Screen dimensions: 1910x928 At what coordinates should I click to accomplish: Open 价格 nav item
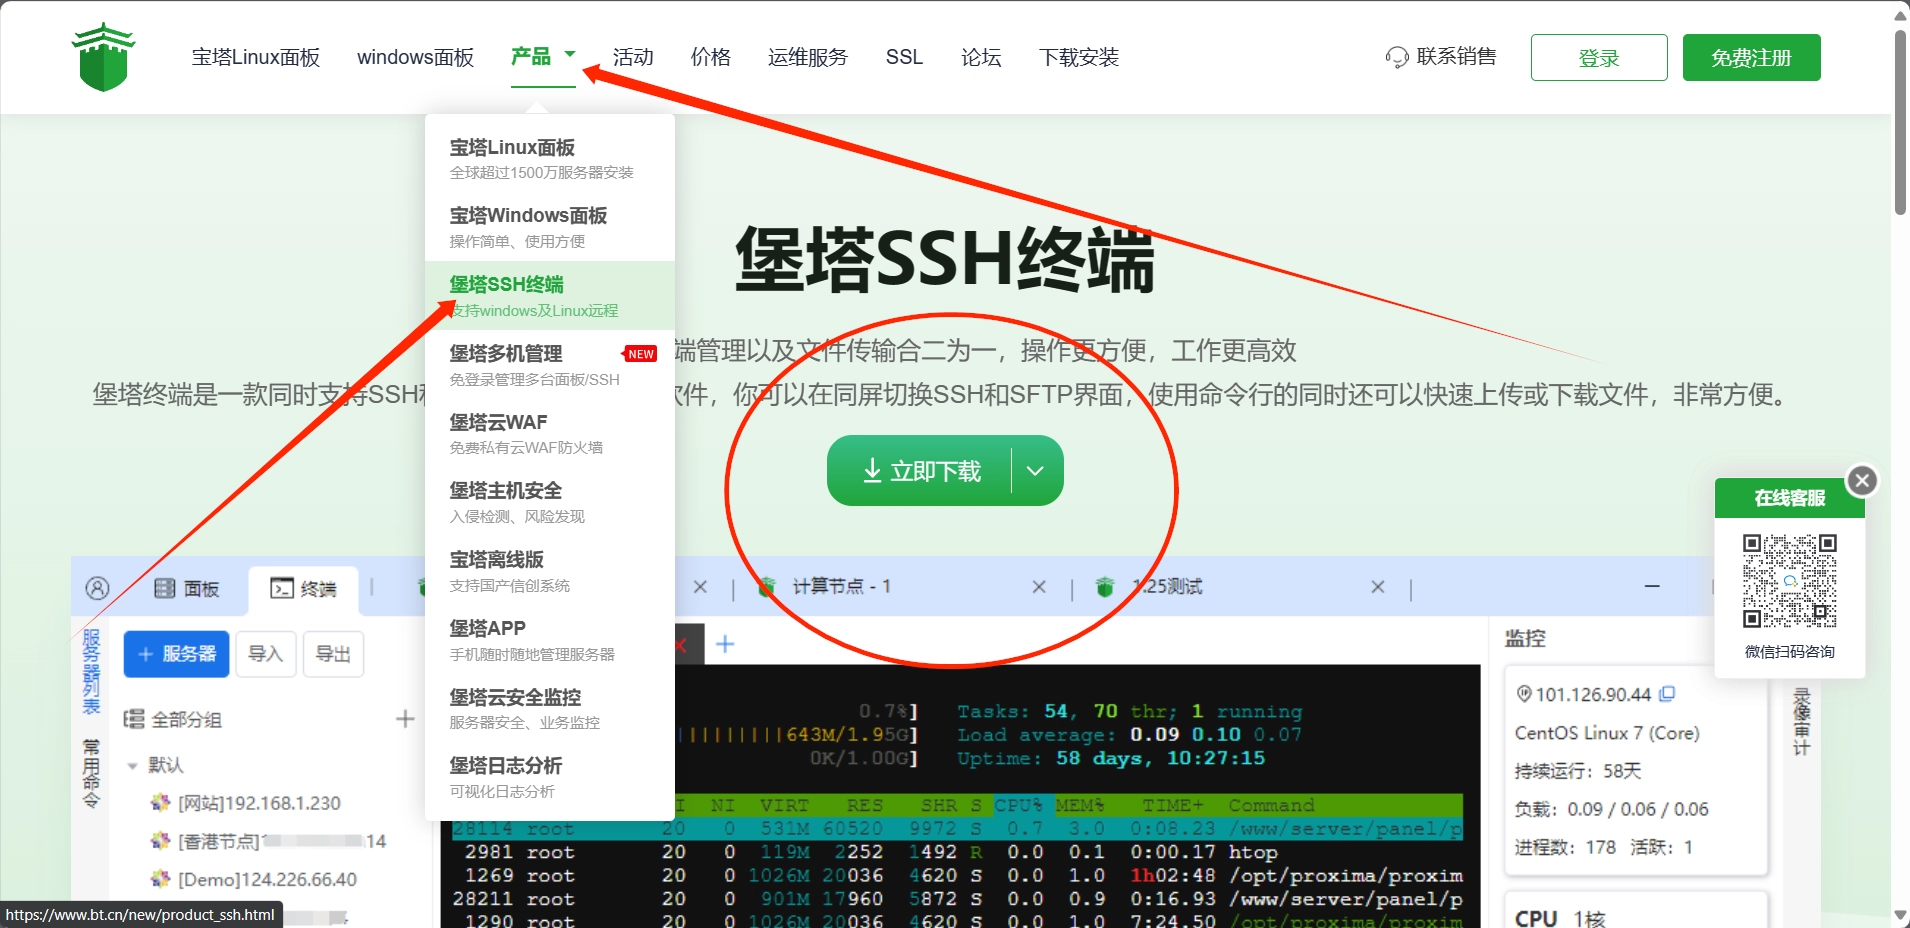(x=711, y=57)
